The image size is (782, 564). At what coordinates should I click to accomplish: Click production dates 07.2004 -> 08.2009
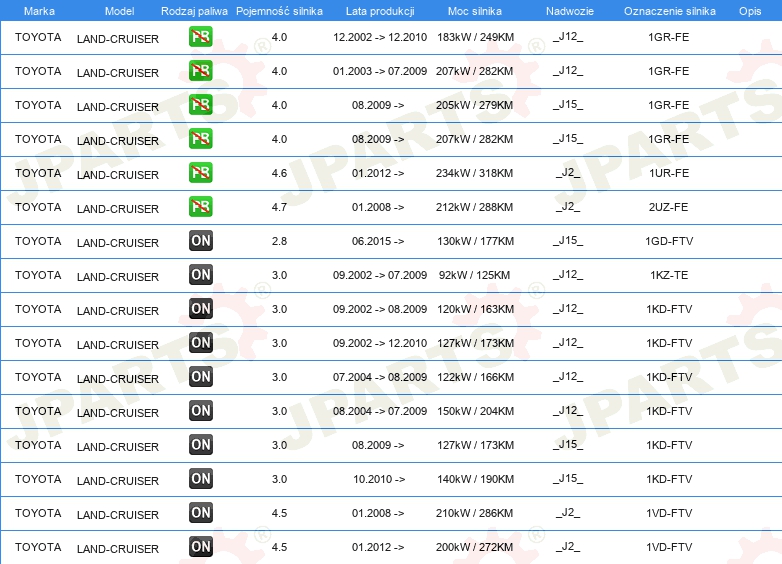(x=380, y=377)
